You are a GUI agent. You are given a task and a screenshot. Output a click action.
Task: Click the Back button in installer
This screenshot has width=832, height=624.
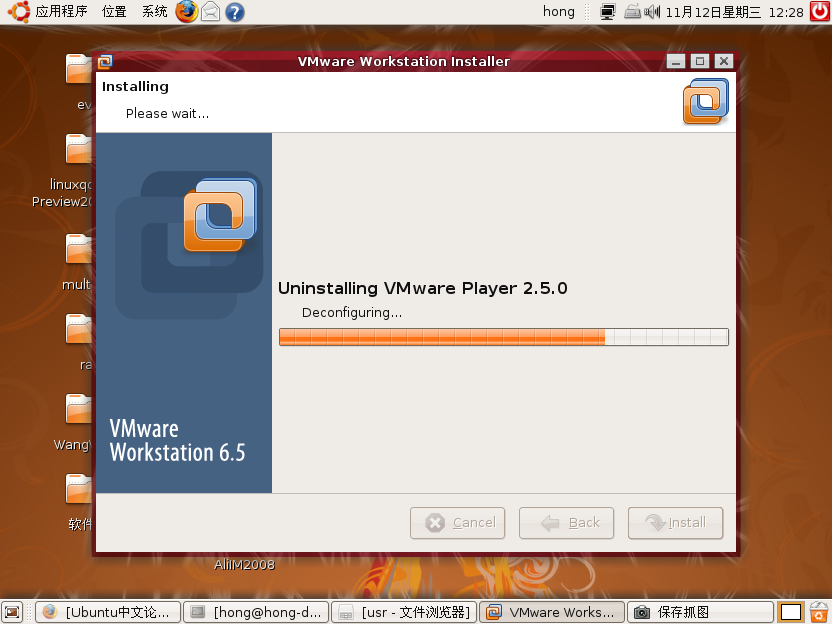[566, 523]
